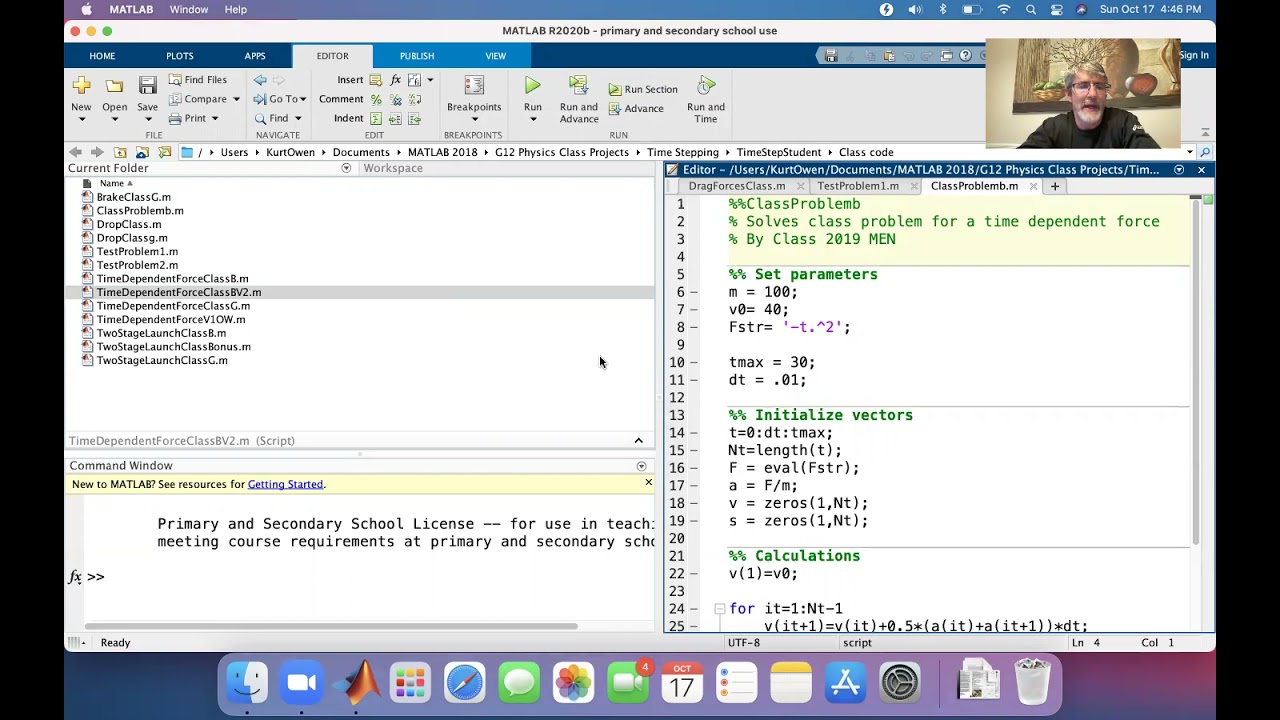Switch to the HOME ribbon tab
1280x720 pixels.
point(102,56)
